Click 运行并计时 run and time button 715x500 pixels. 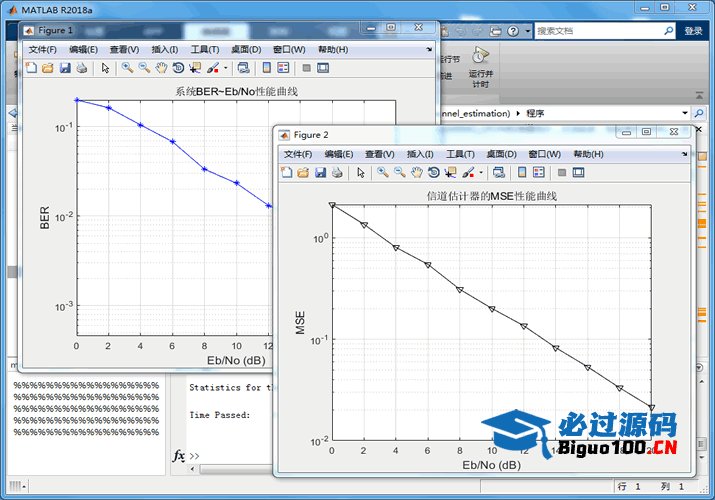480,67
